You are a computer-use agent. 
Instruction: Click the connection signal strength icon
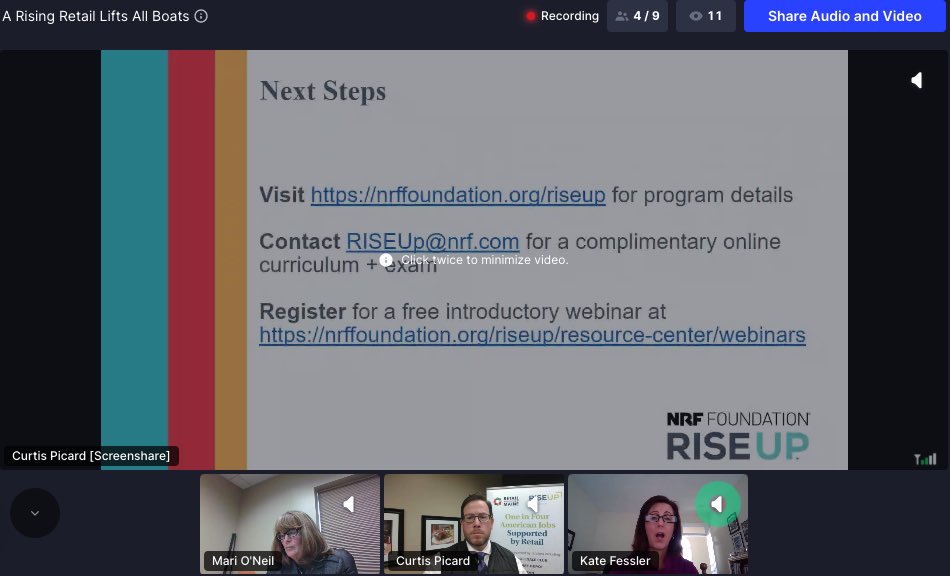click(925, 459)
